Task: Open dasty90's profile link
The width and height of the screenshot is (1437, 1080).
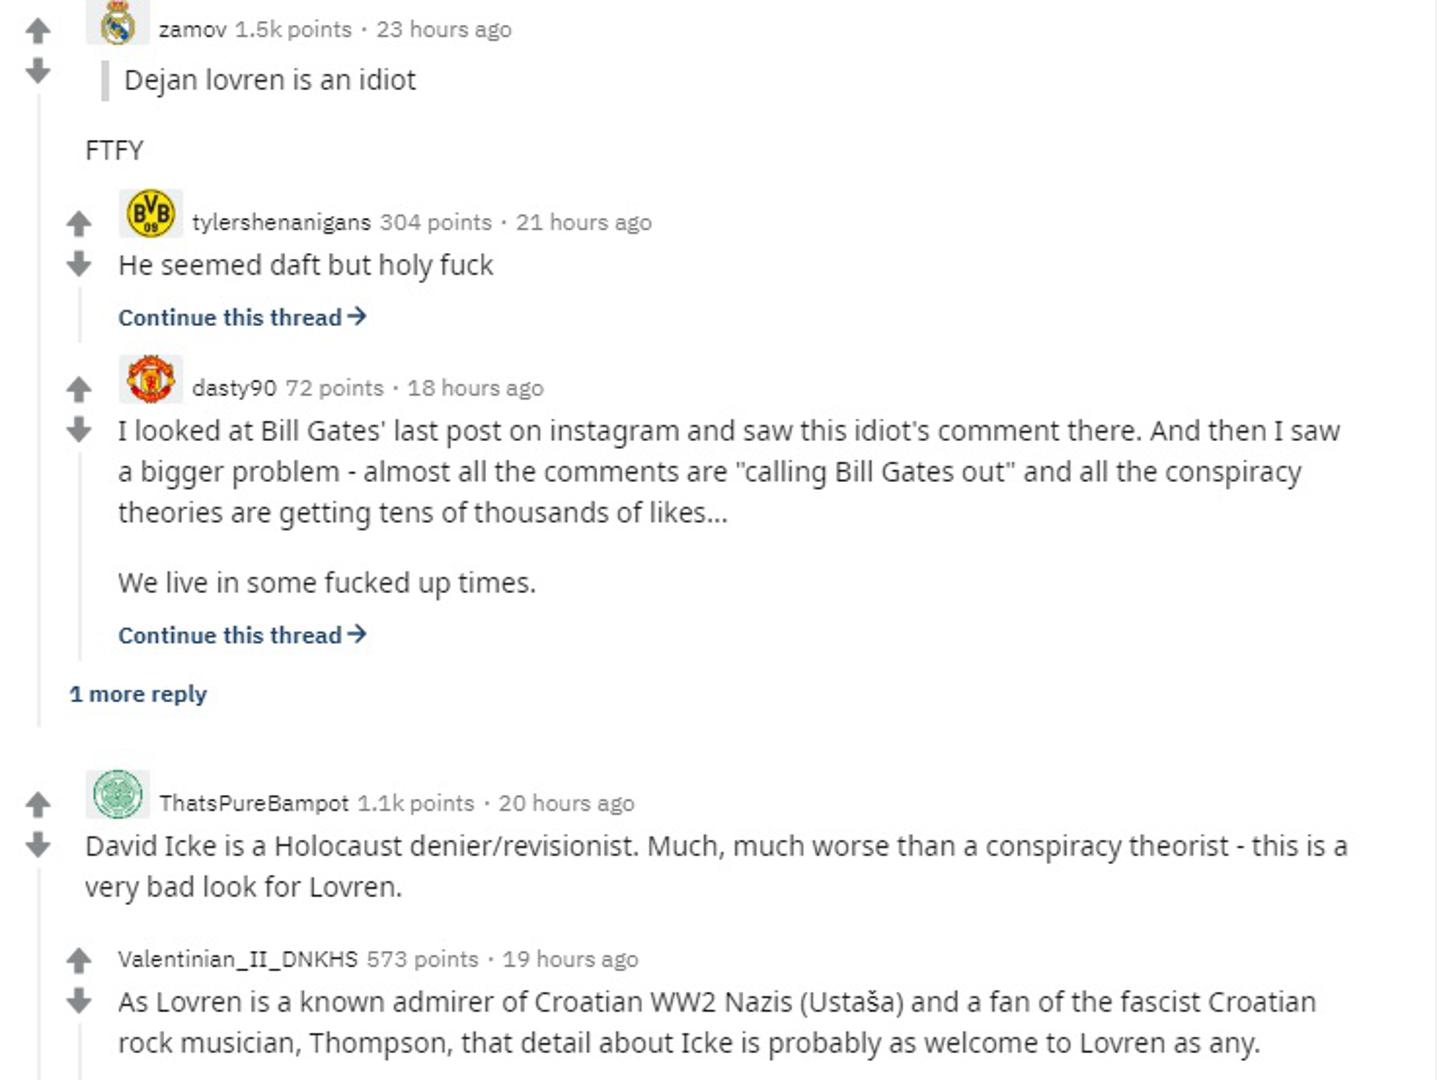Action: pos(234,388)
